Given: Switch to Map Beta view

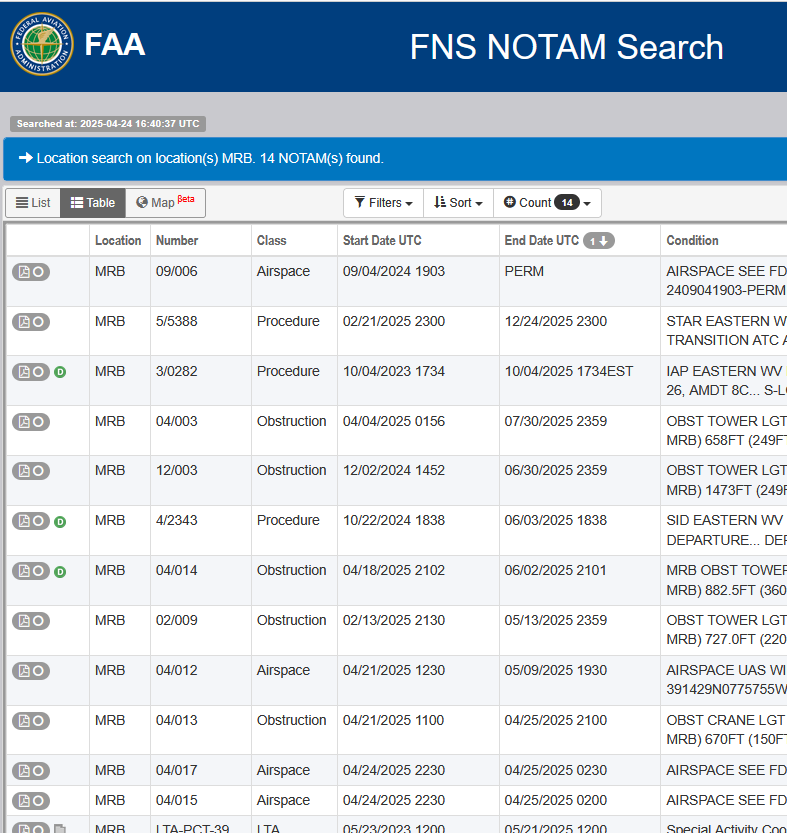Looking at the screenshot, I should pos(165,203).
